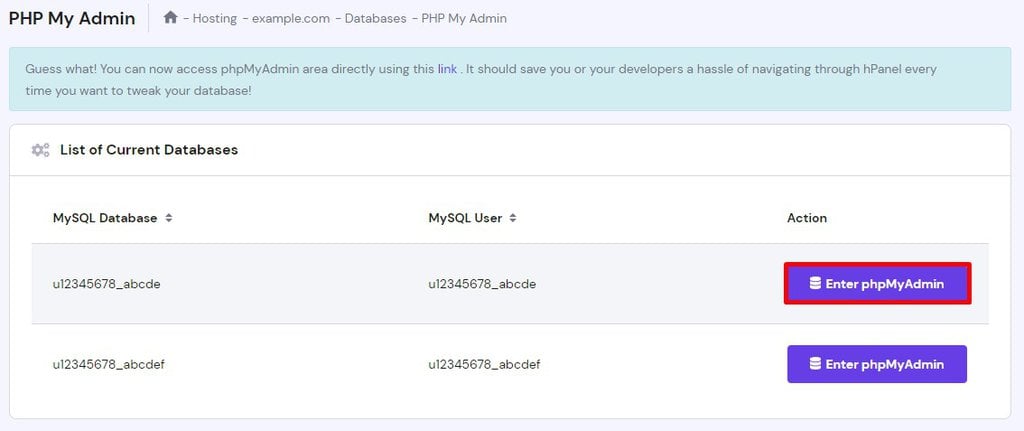
Task: Select the u12345678_abcdef database name
Action: tap(109, 364)
